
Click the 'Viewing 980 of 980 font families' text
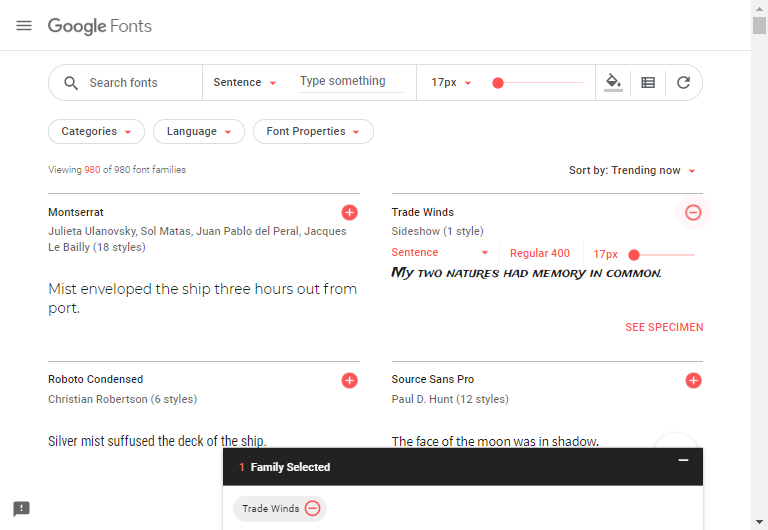click(117, 169)
